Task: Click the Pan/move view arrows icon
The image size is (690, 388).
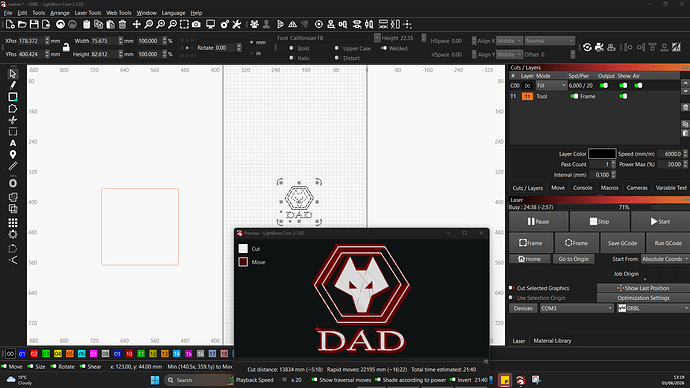Action: coord(137,25)
